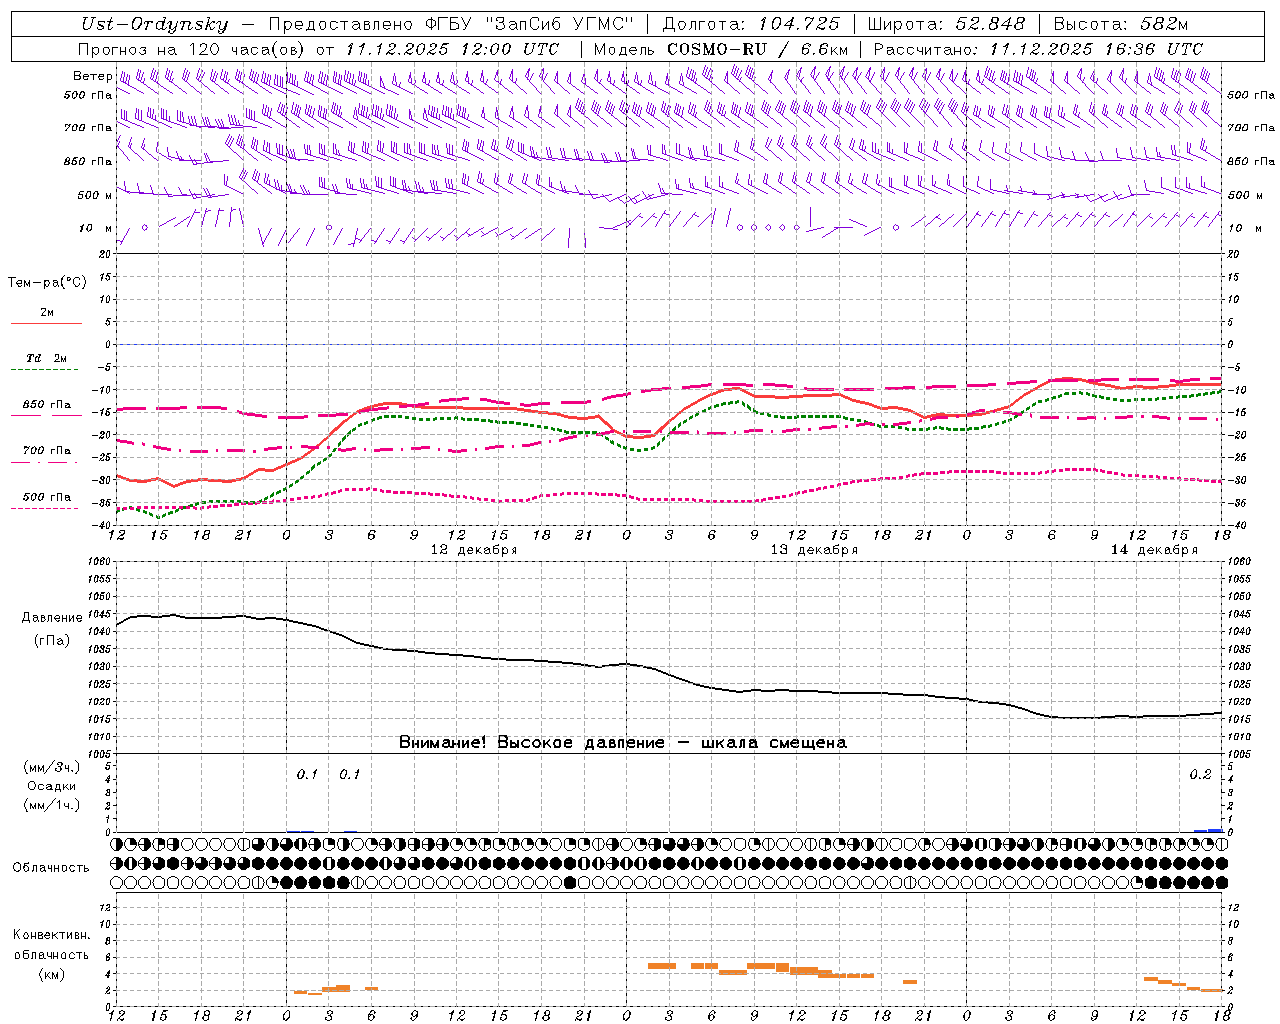
Task: Click the 700 гПа temperature legend entry
Action: point(46,451)
